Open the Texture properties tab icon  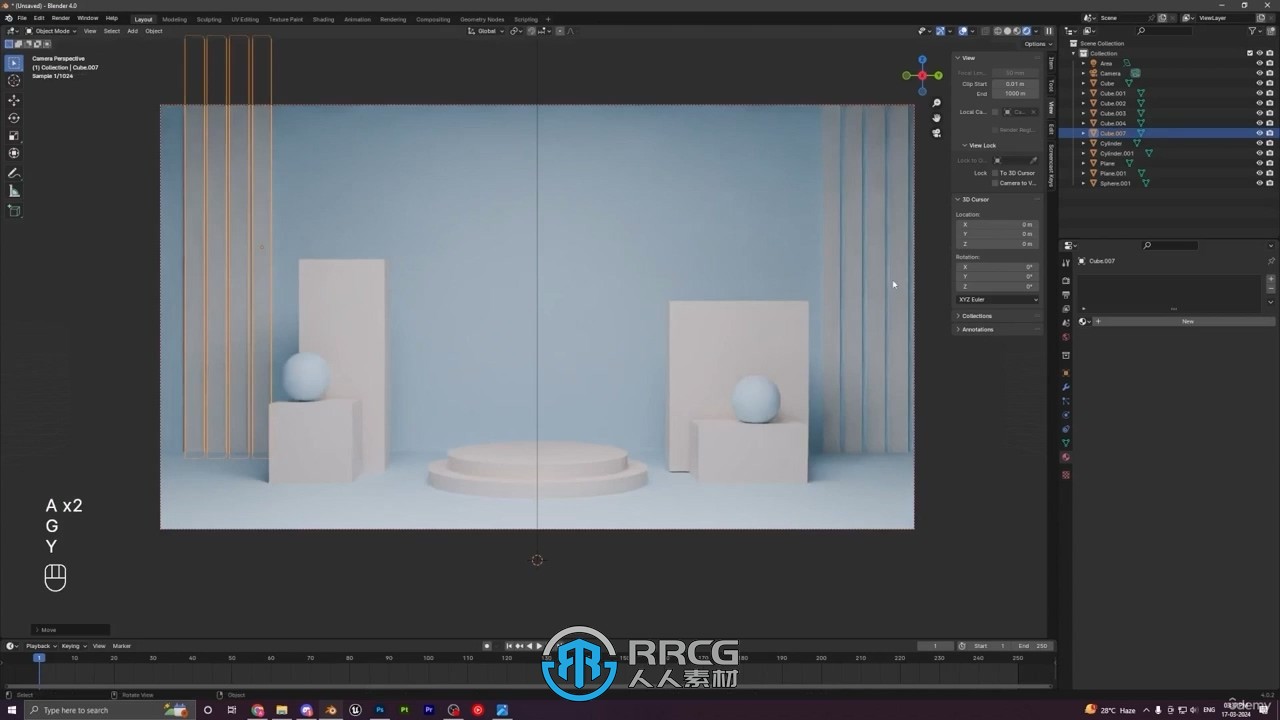point(1066,474)
